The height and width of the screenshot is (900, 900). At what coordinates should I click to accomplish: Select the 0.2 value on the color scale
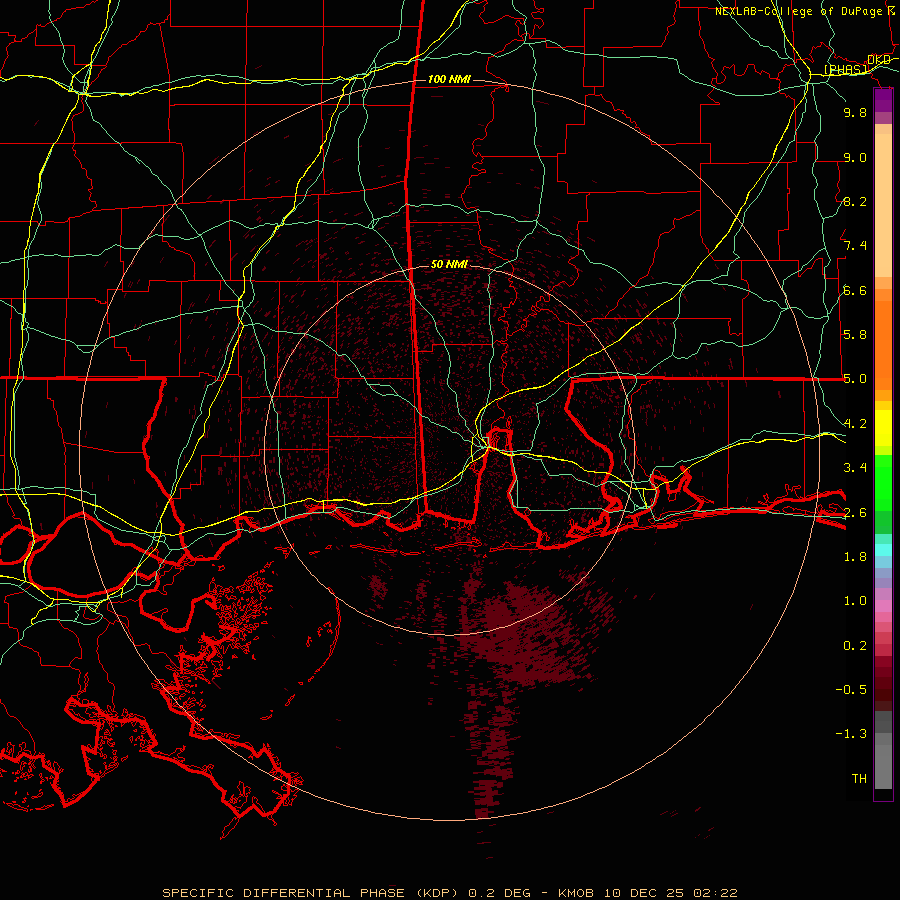[x=855, y=646]
